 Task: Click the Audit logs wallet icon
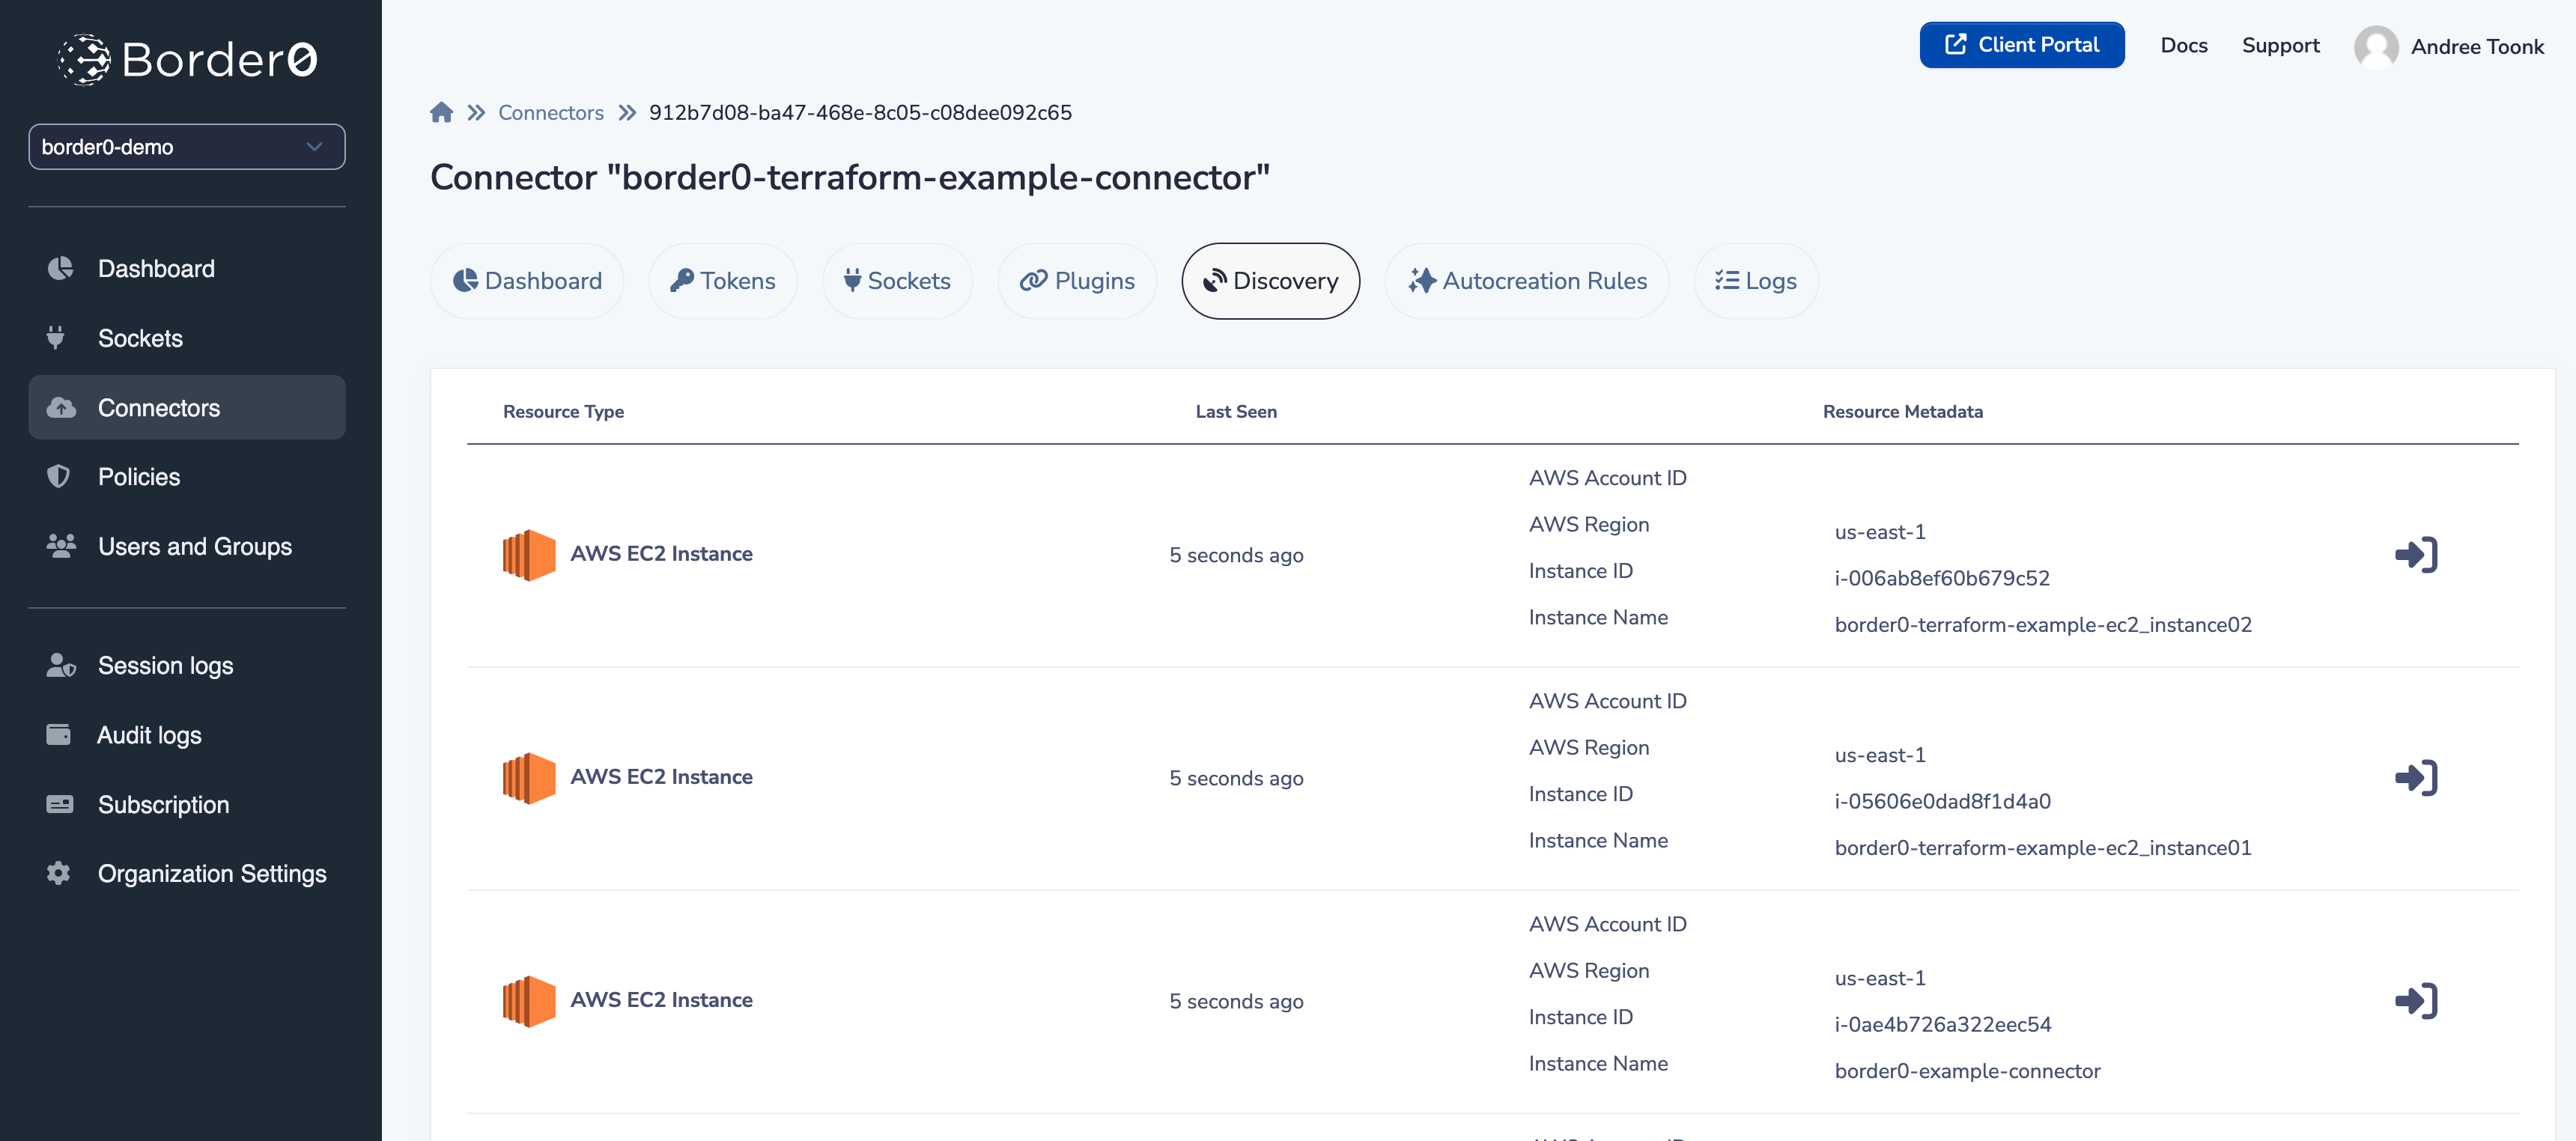pos(59,734)
